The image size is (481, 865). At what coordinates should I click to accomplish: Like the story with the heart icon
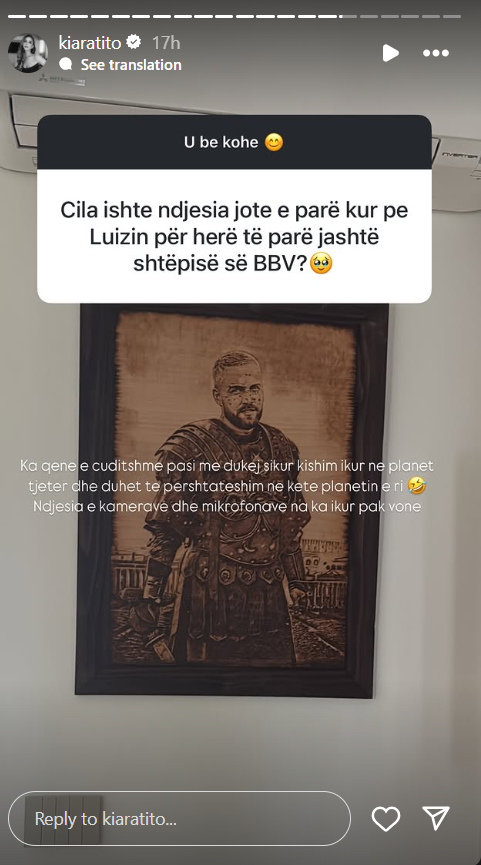tap(386, 819)
